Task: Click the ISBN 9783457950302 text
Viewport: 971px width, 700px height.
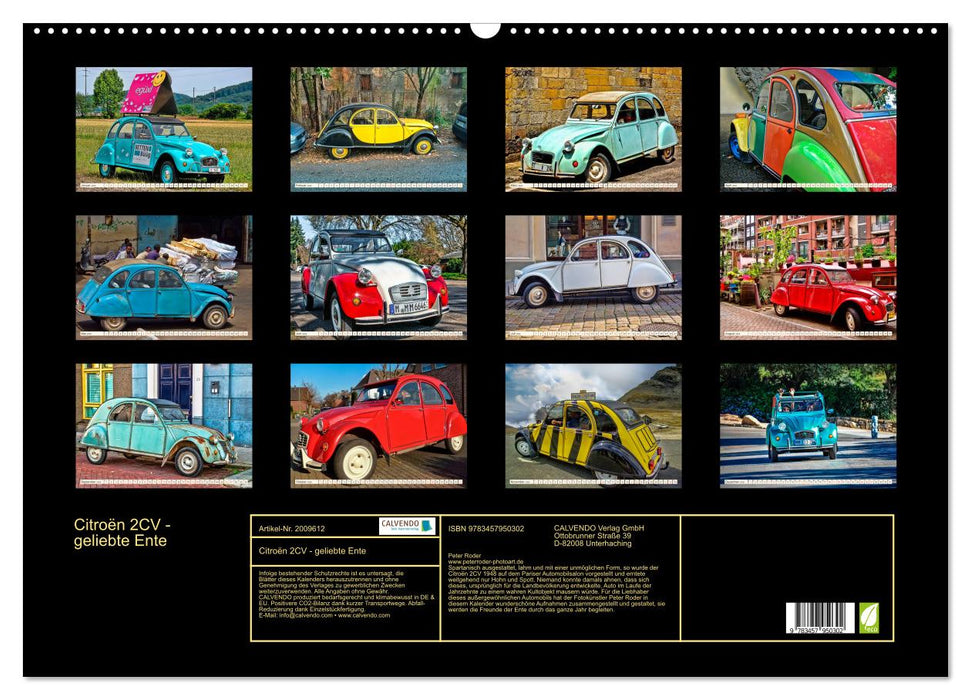Action: [x=484, y=529]
